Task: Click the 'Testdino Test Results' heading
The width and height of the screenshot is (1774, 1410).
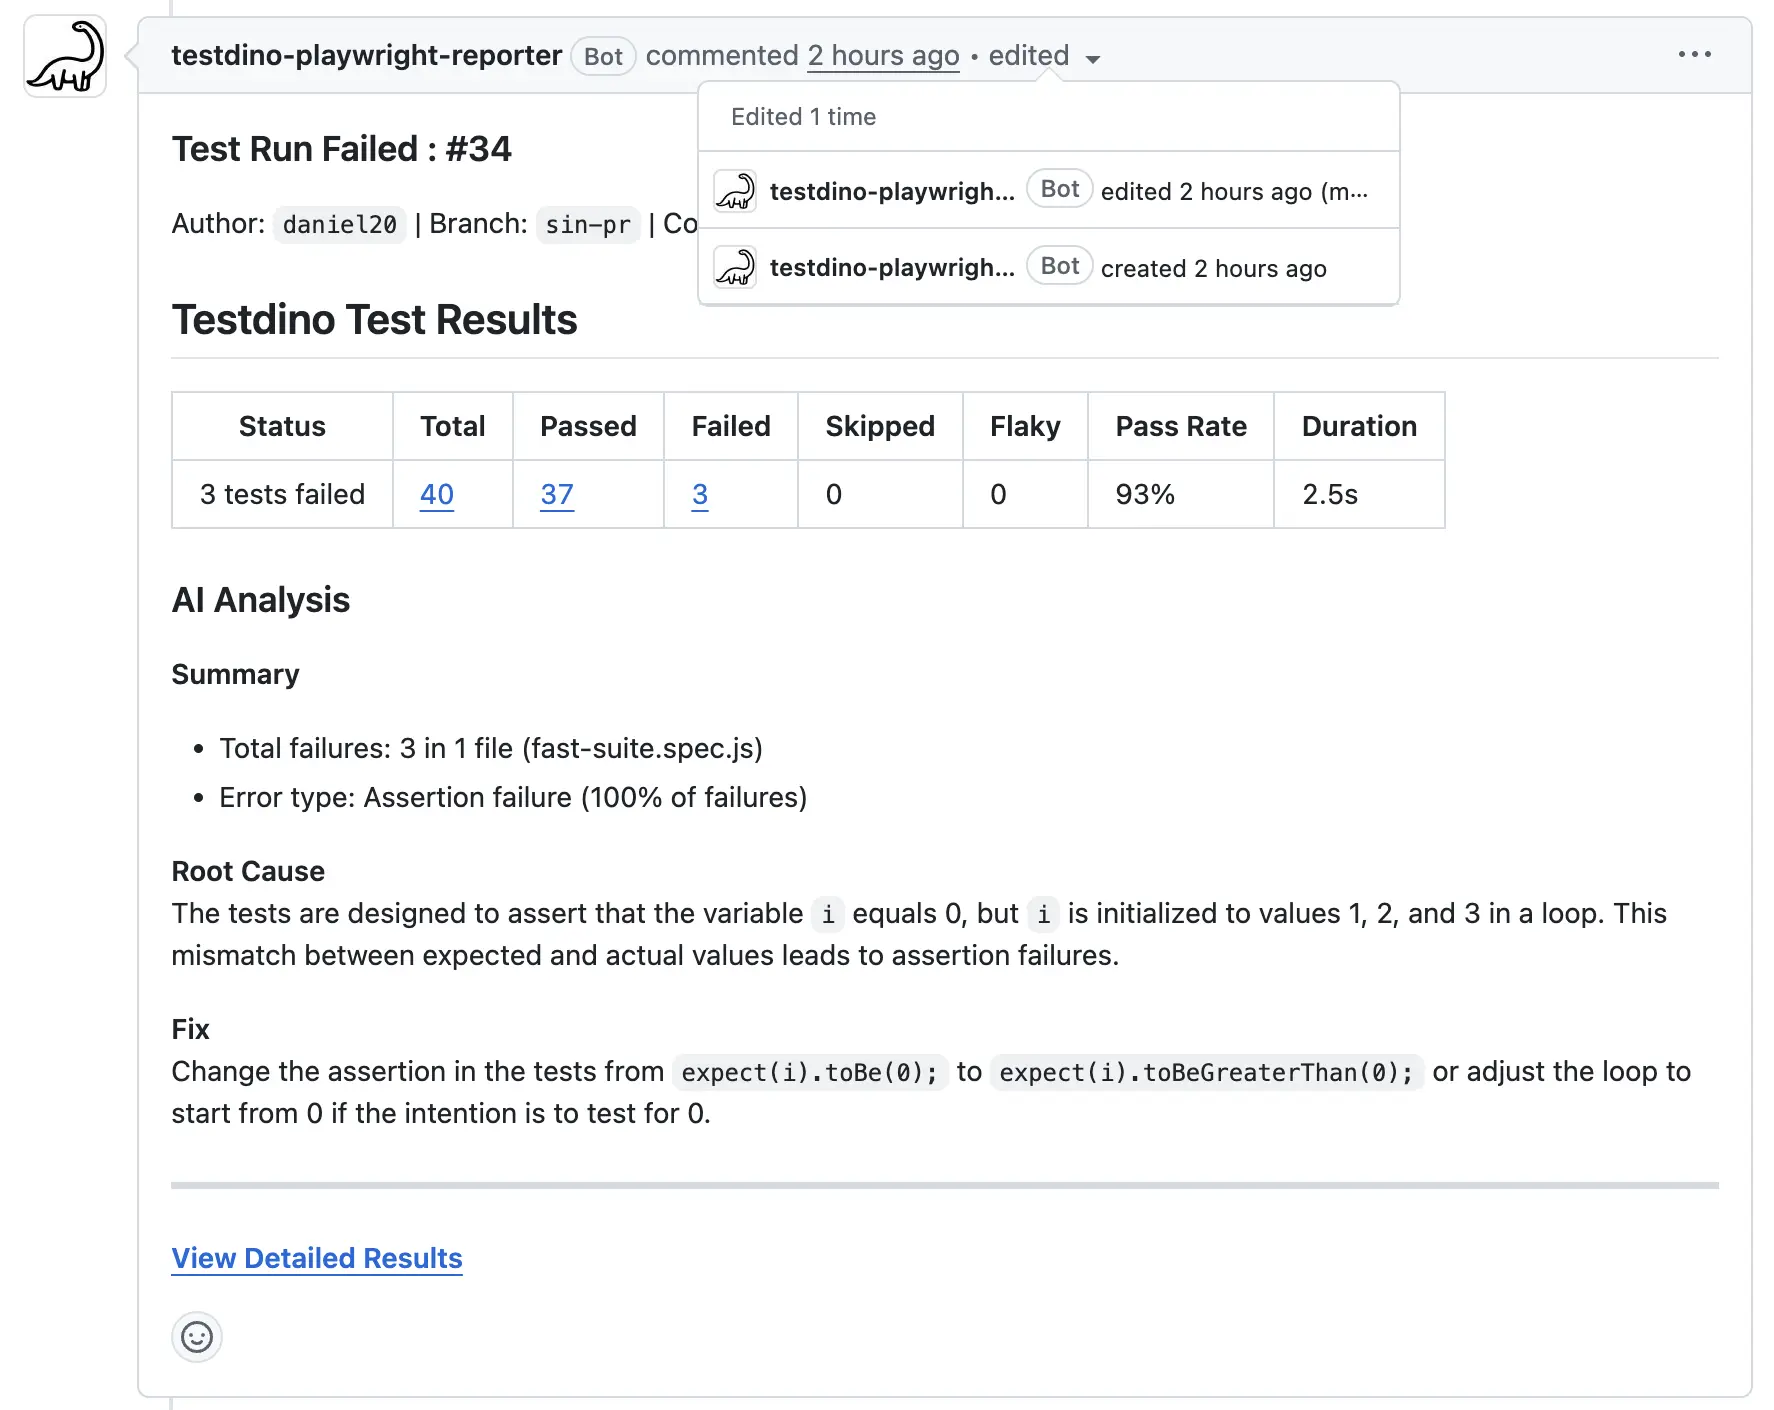Action: pyautogui.click(x=374, y=320)
